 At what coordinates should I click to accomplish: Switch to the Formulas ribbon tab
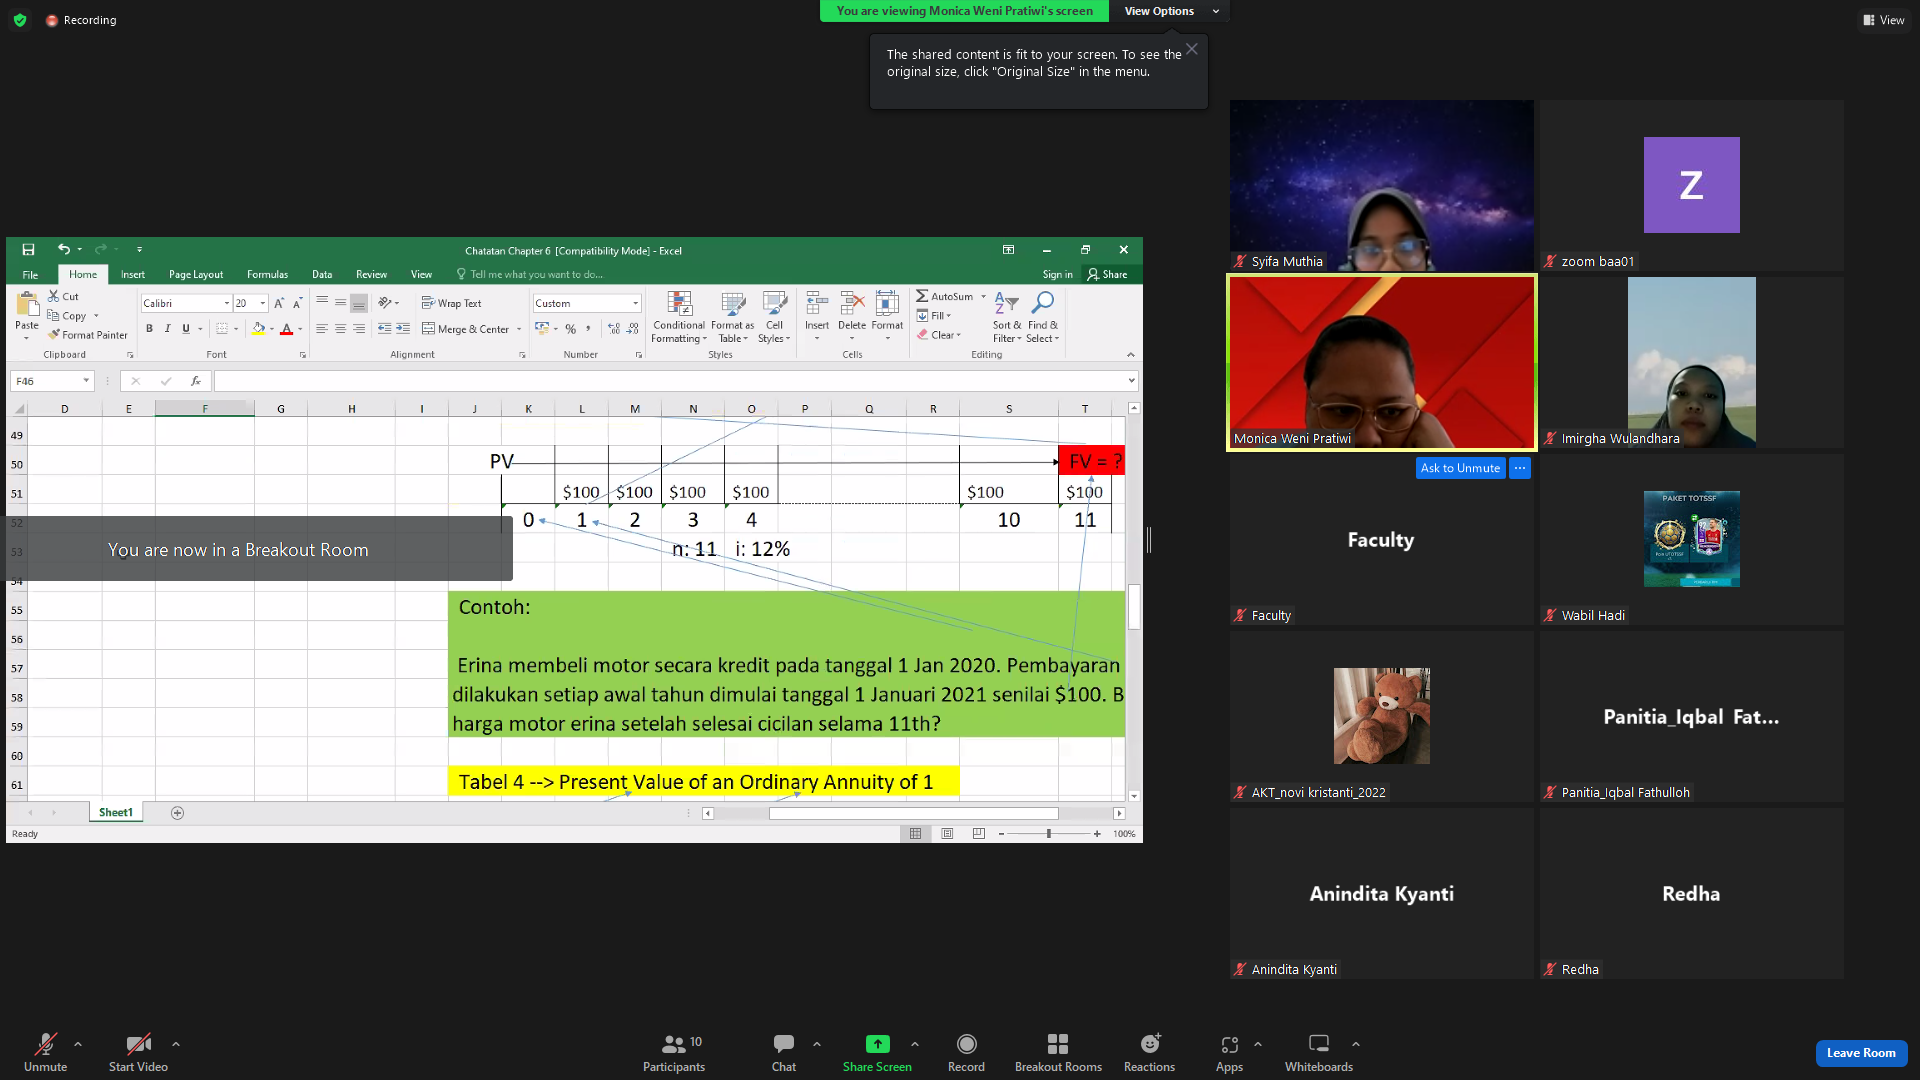[267, 275]
